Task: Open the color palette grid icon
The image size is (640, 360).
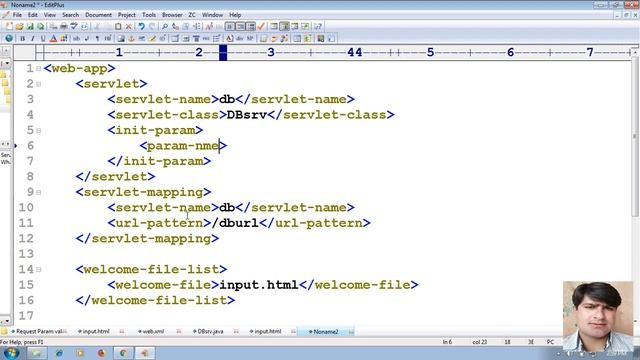Action: 64,39
